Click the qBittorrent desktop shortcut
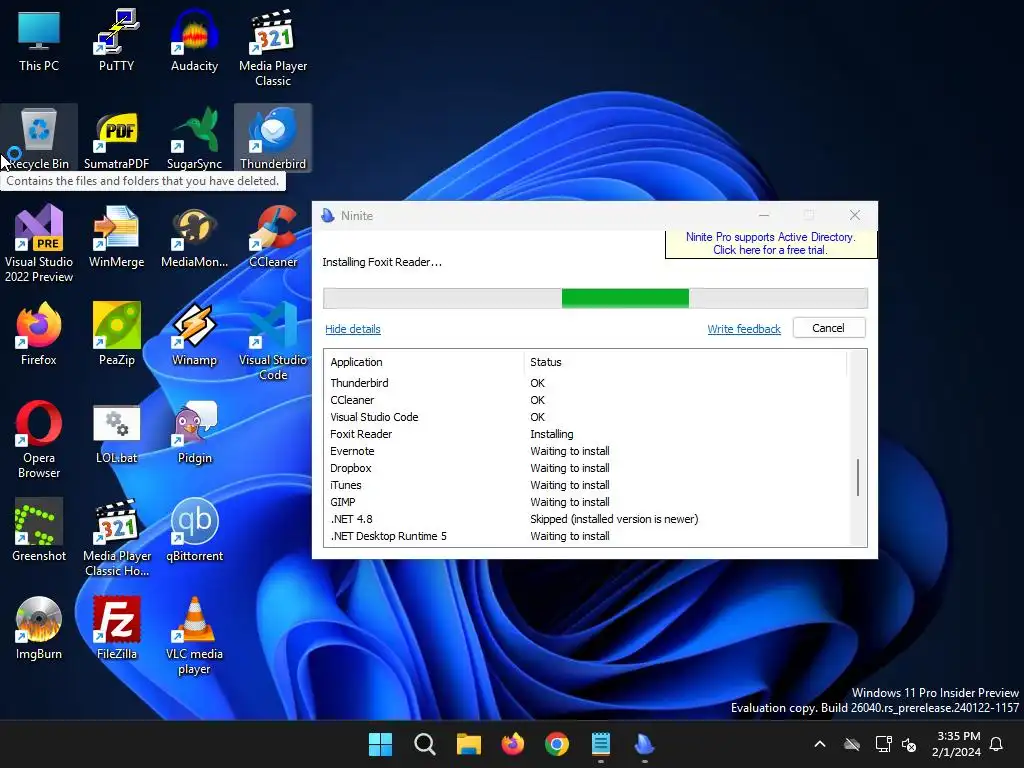The height and width of the screenshot is (768, 1024). pos(194,530)
